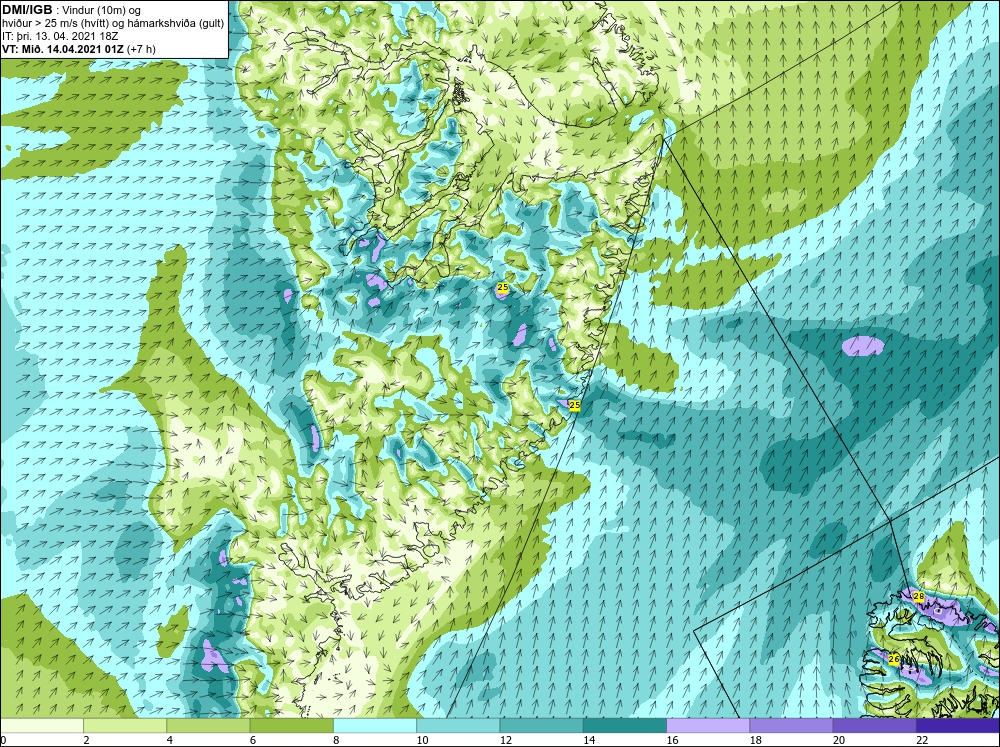The image size is (1000, 747).
Task: Click the medium purple 18–20 m/s legend swatch
Action: 791,725
